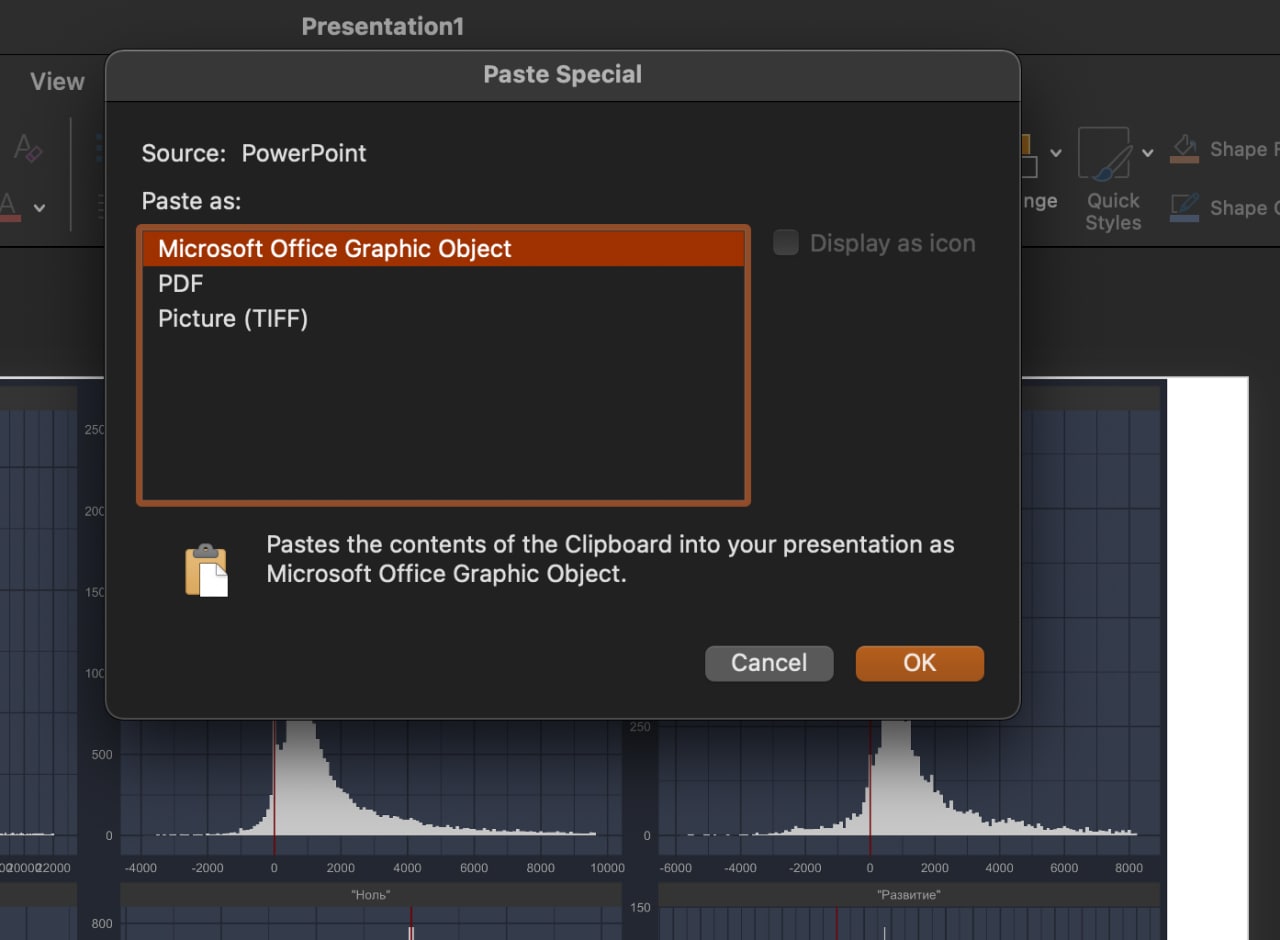
Task: Click the "Развитие" chart title on slide
Action: tap(909, 895)
